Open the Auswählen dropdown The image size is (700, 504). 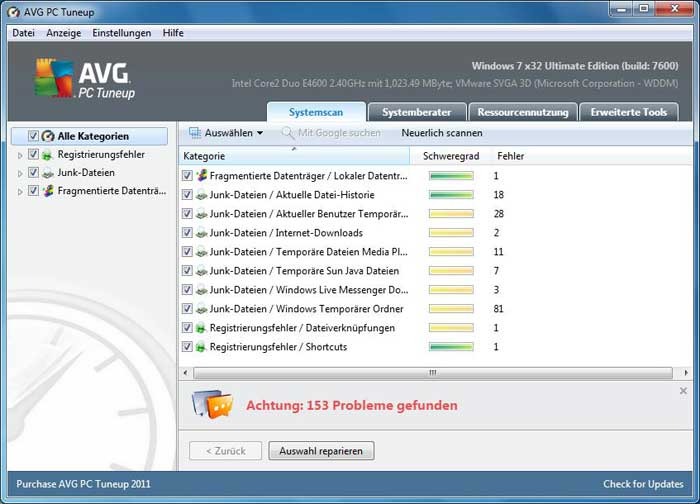click(226, 133)
